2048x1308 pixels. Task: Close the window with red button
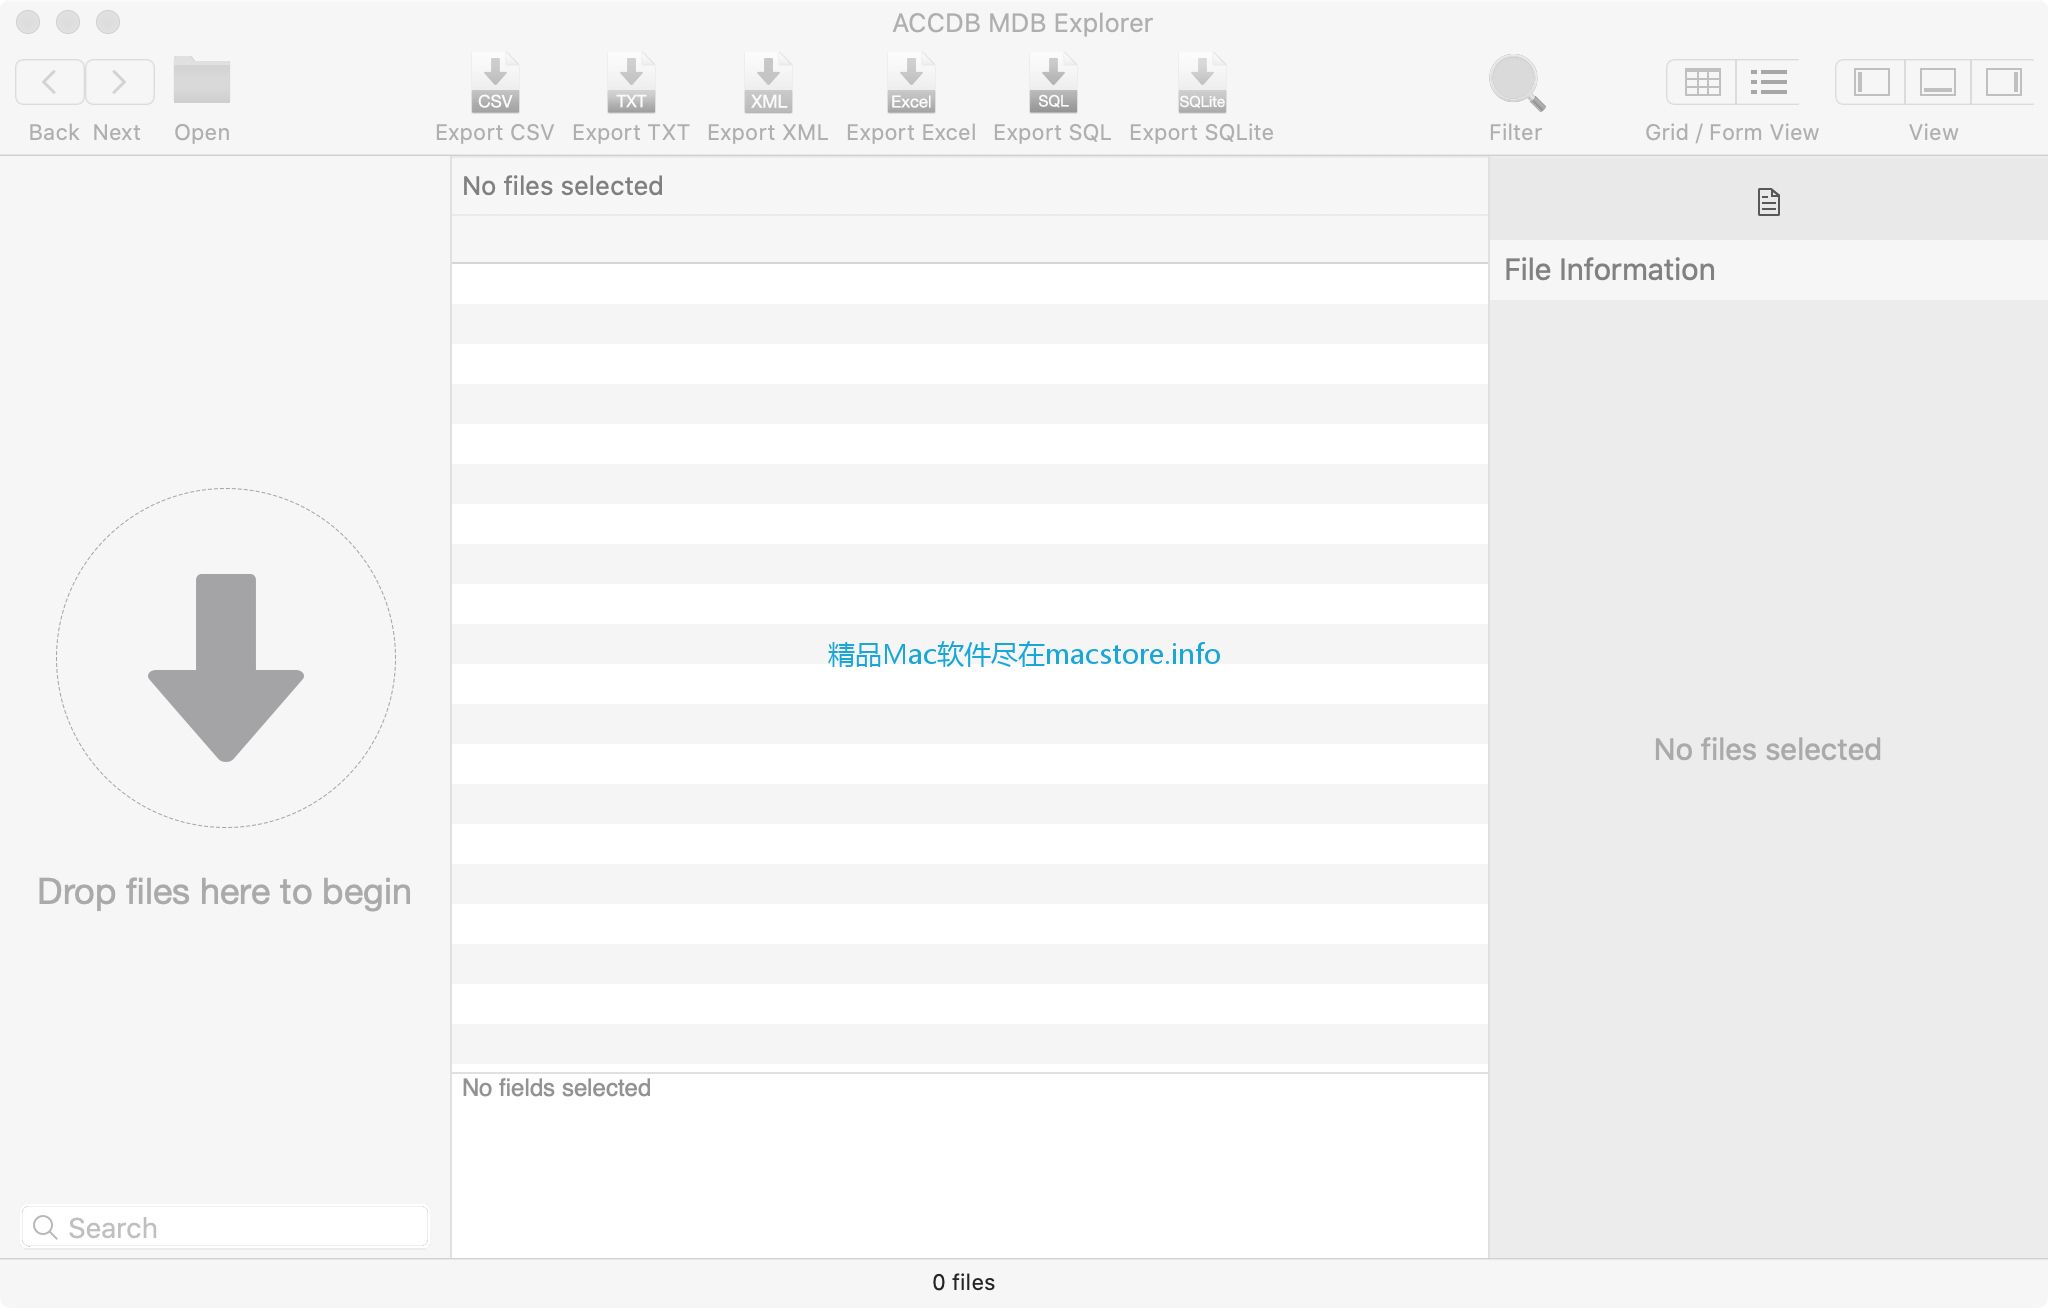(x=28, y=22)
